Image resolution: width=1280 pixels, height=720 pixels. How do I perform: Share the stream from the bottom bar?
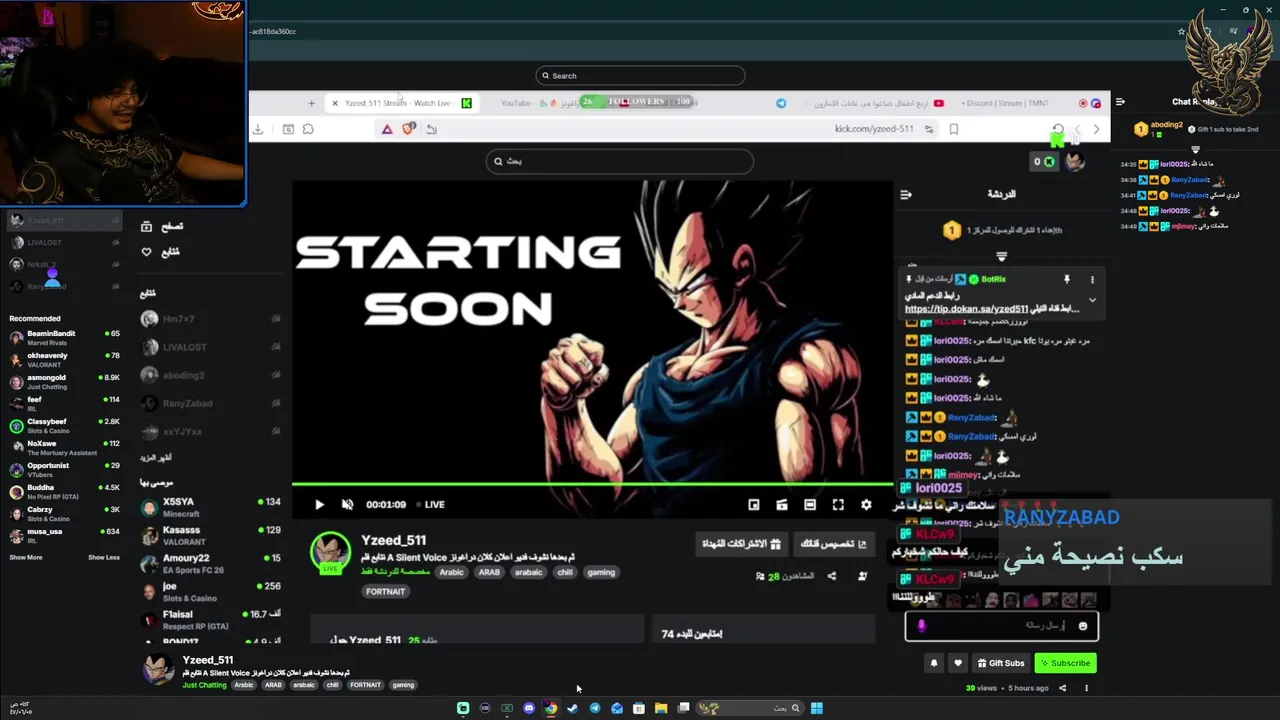1062,688
